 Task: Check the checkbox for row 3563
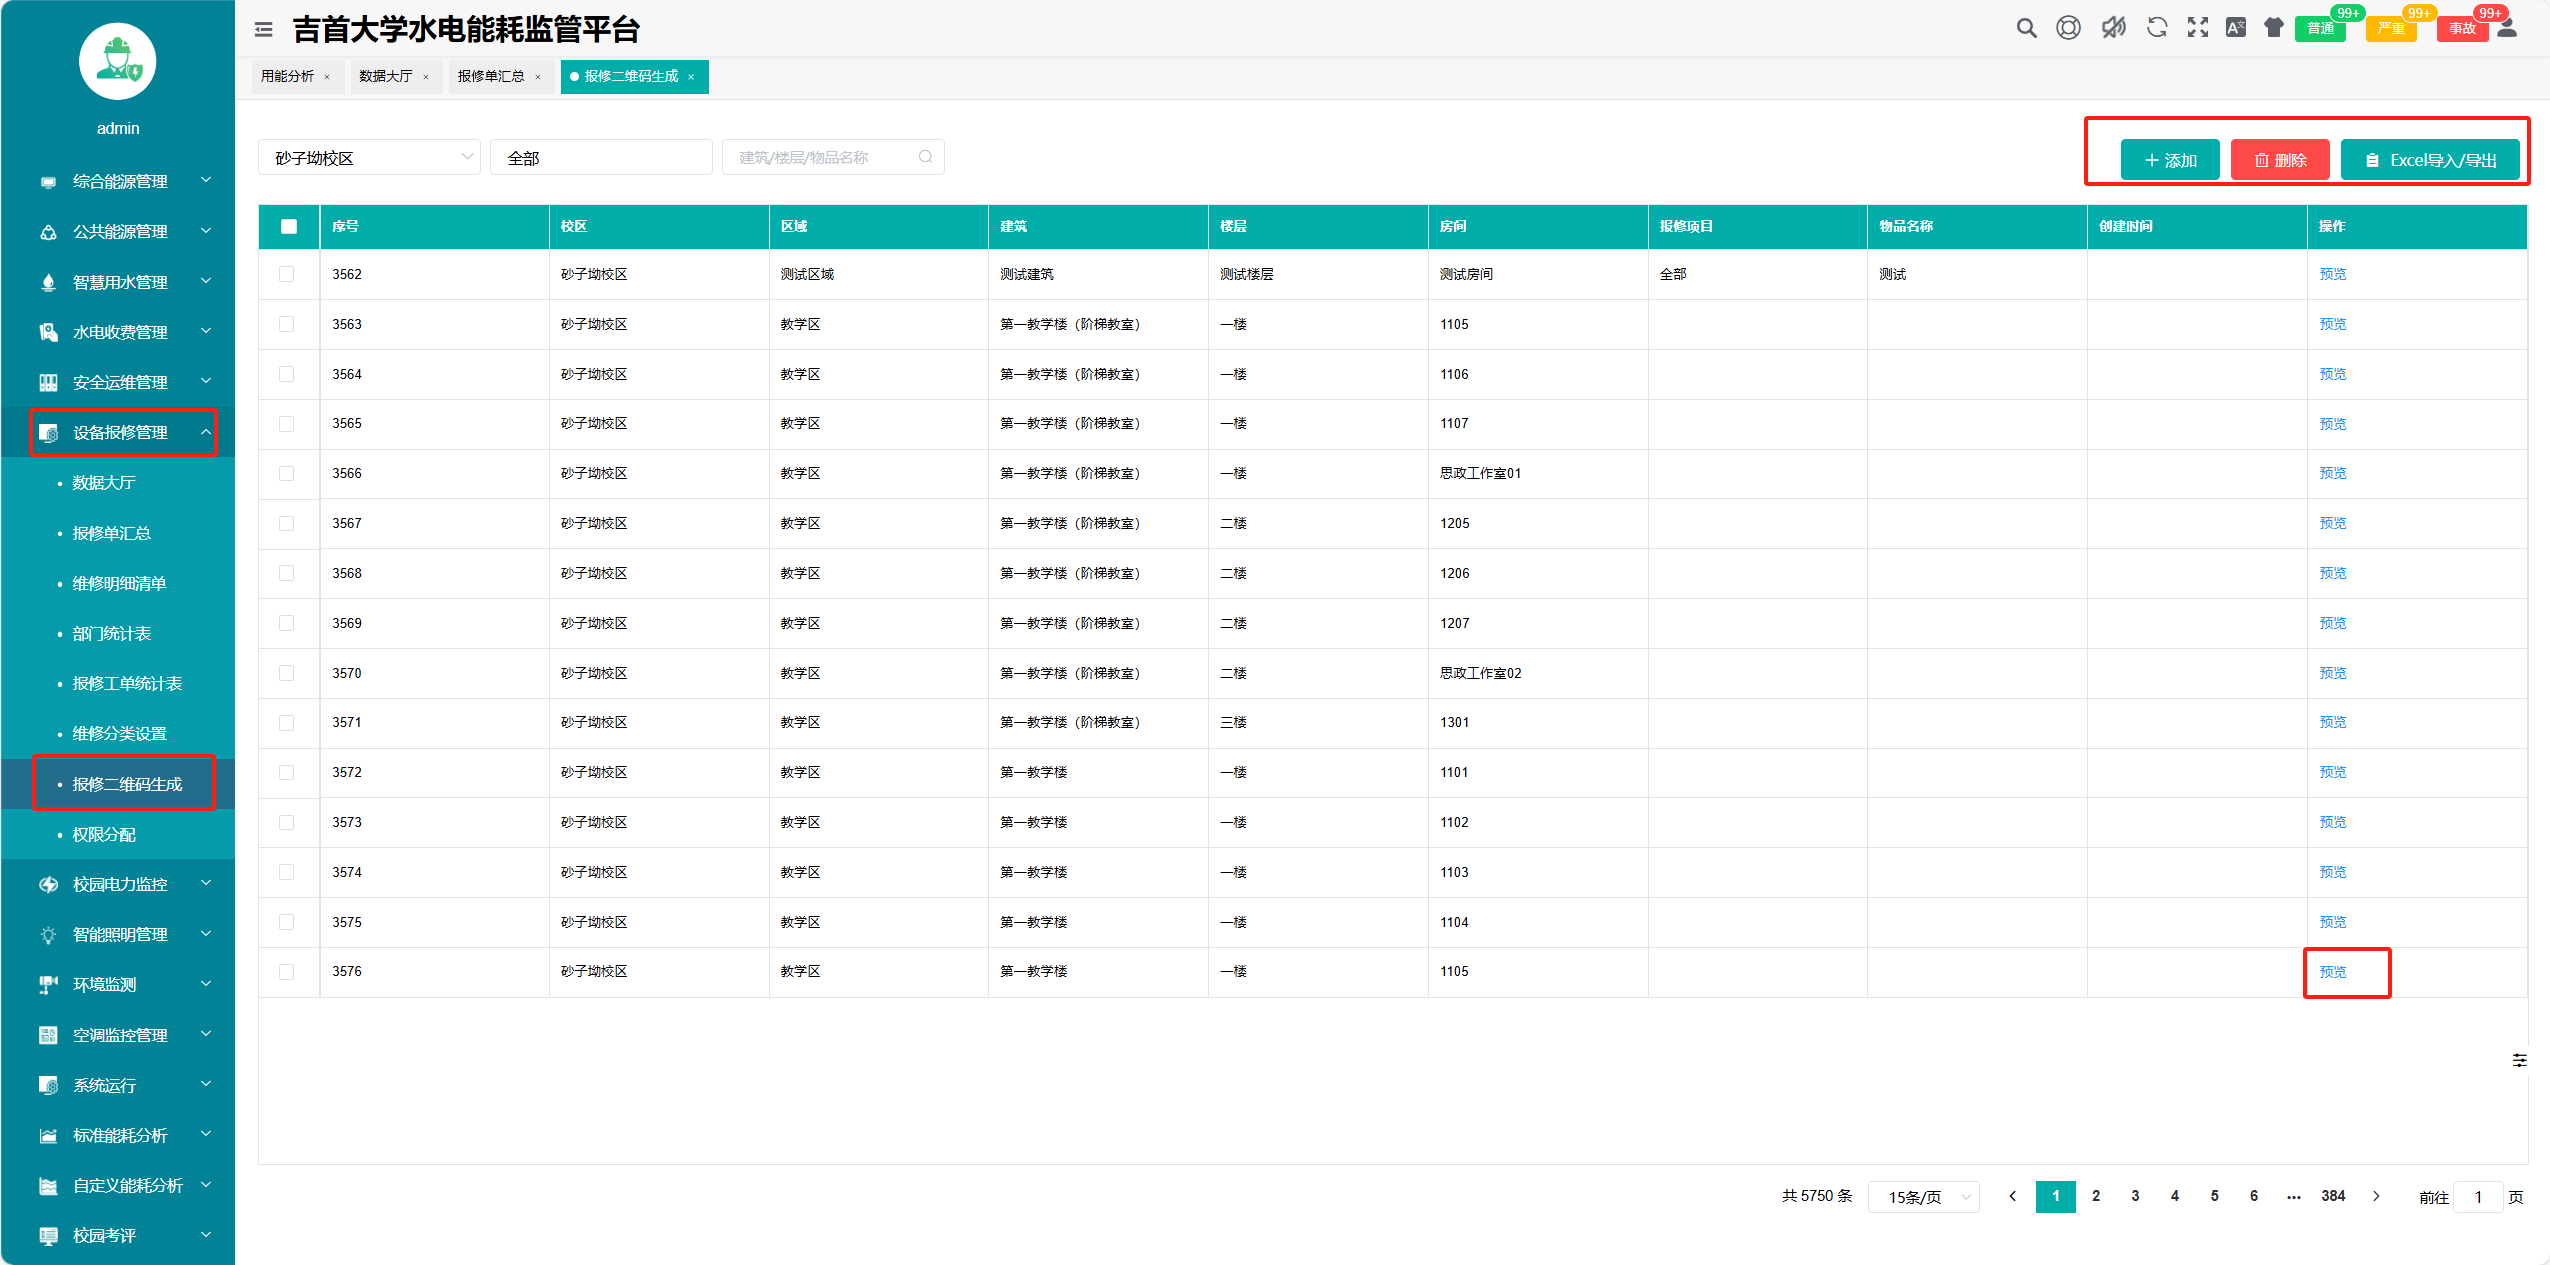[287, 324]
